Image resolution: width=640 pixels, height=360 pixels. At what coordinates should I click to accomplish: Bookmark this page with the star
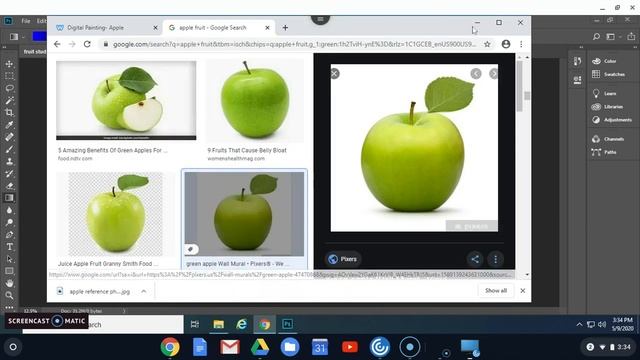(487, 44)
